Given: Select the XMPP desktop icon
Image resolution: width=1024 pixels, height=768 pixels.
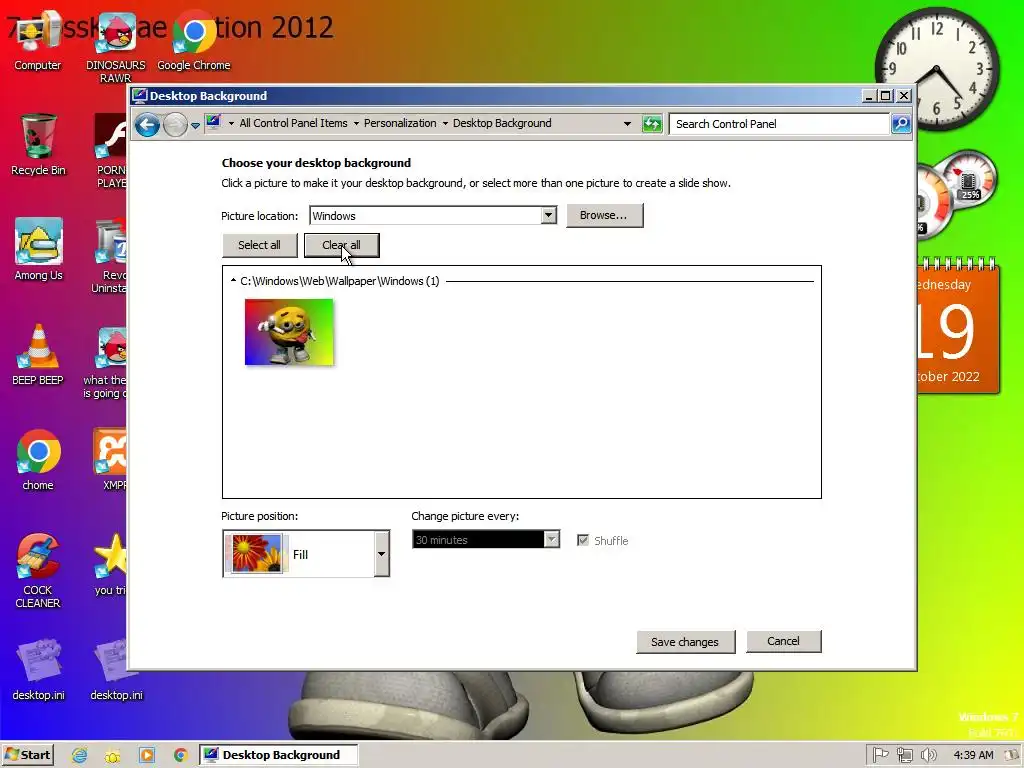Looking at the screenshot, I should pyautogui.click(x=112, y=459).
